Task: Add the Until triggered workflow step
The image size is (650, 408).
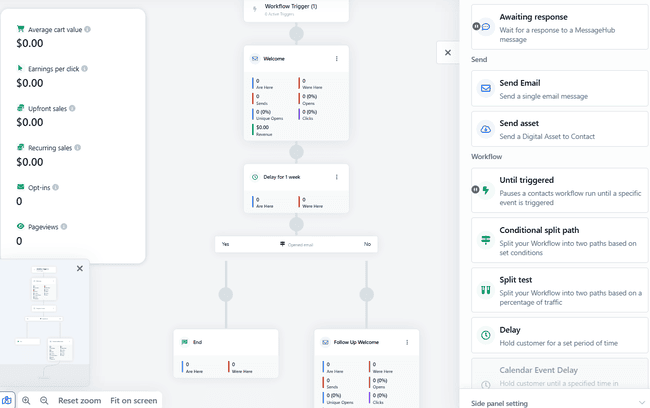Action: point(559,189)
